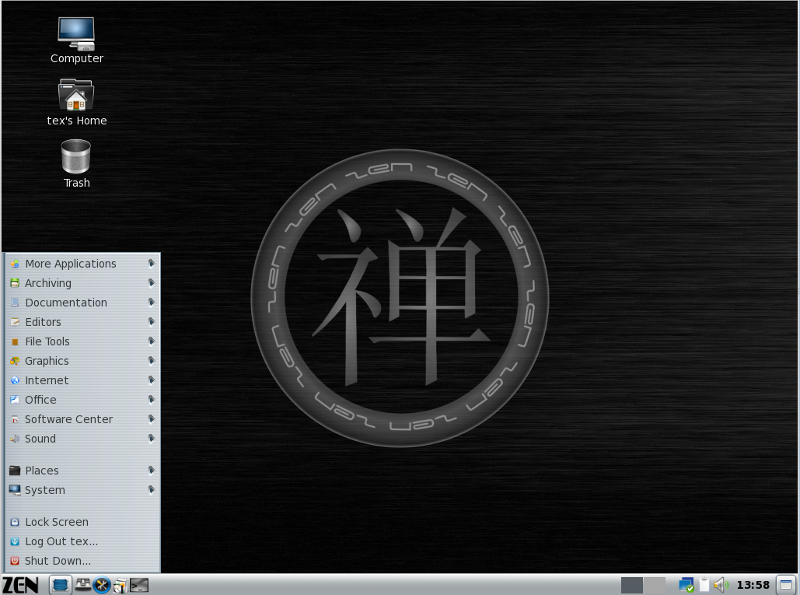
Task: Choose Log Out tex... from the menu
Action: click(x=83, y=541)
